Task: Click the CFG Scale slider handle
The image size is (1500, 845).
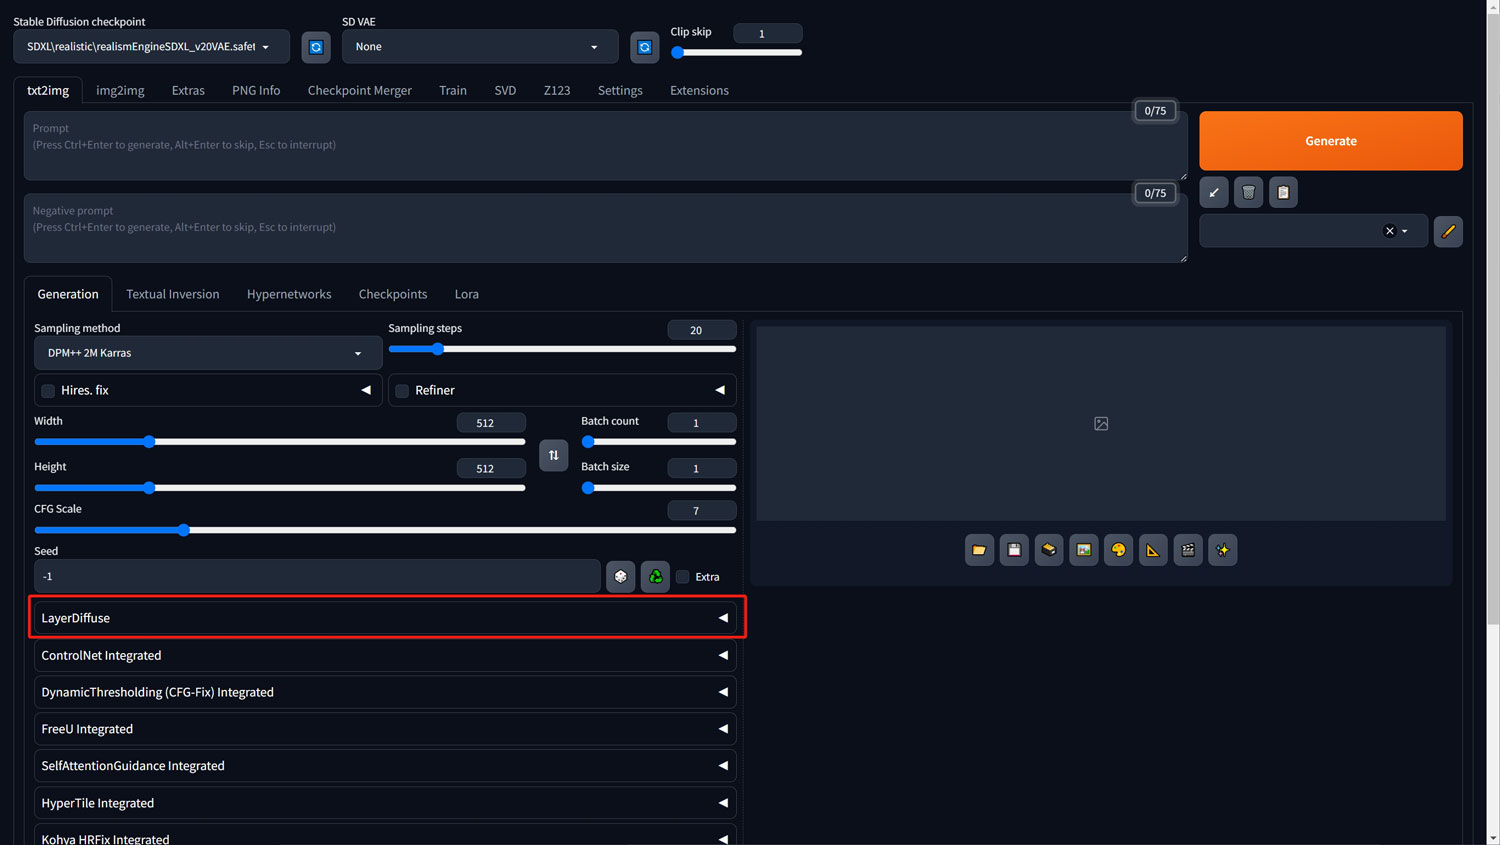Action: click(x=183, y=530)
